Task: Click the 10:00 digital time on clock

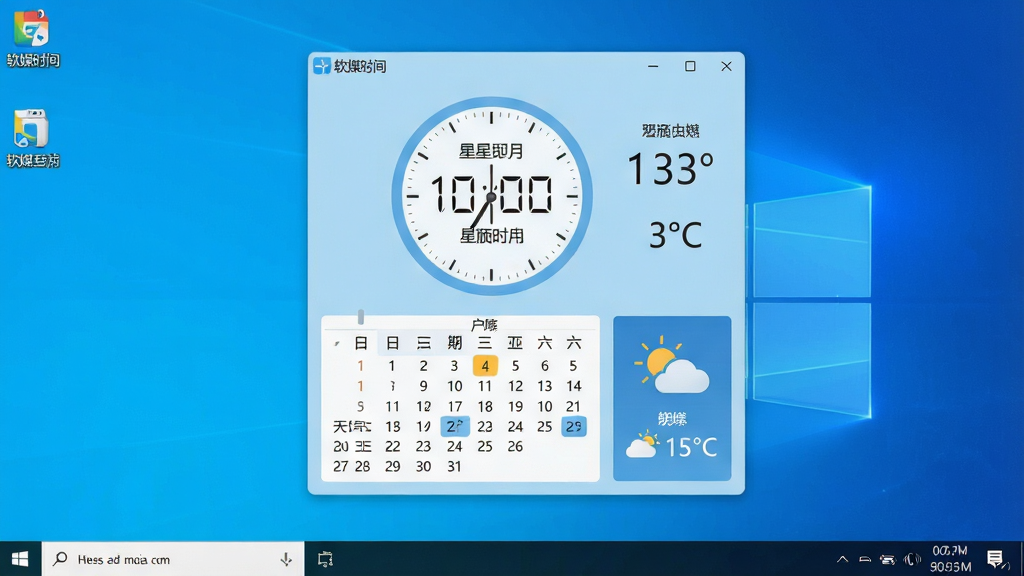Action: tap(491, 194)
